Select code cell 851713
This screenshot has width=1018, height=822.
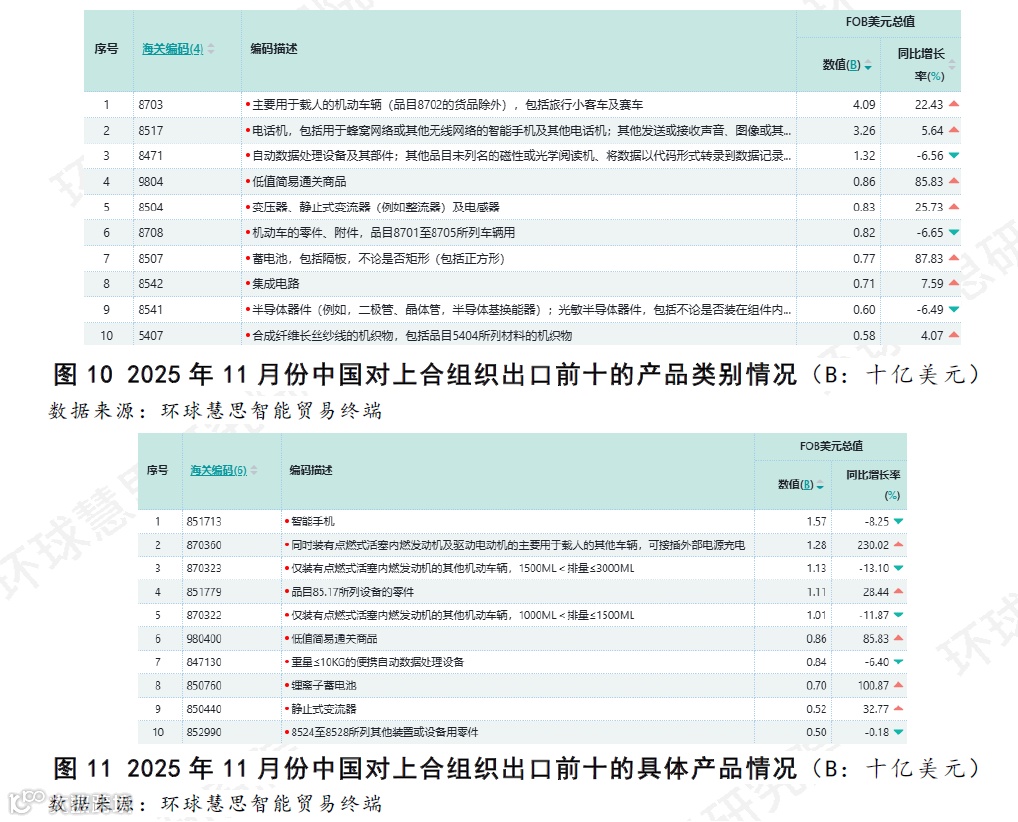coord(204,521)
